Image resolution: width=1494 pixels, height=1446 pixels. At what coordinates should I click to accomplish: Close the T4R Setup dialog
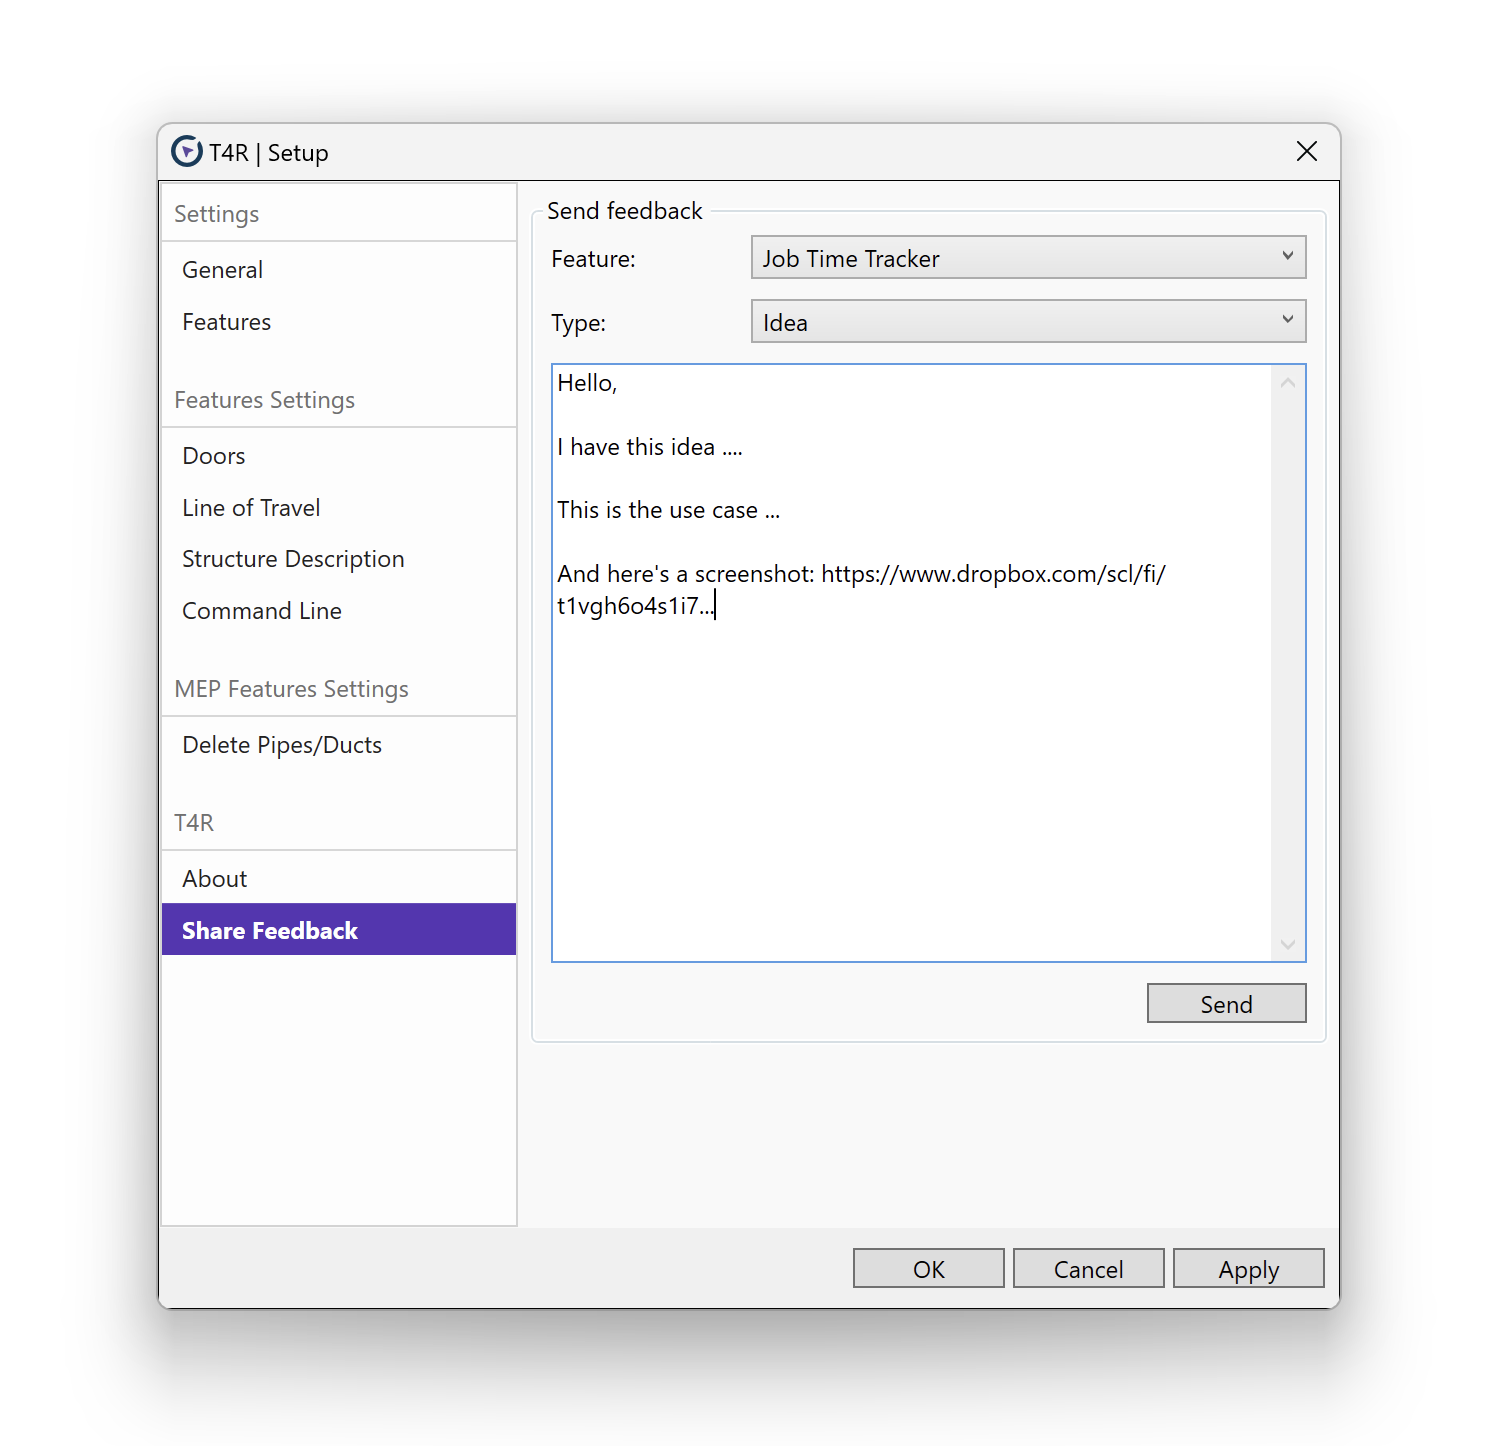tap(1306, 152)
